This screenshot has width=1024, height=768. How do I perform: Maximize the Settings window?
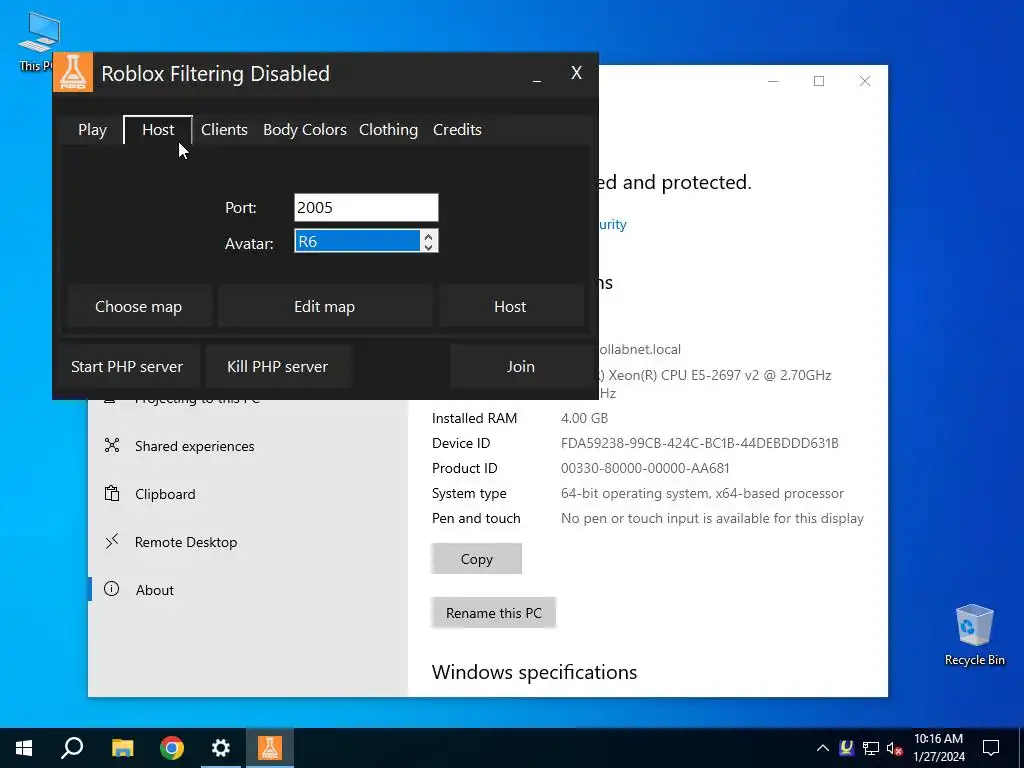click(x=819, y=81)
